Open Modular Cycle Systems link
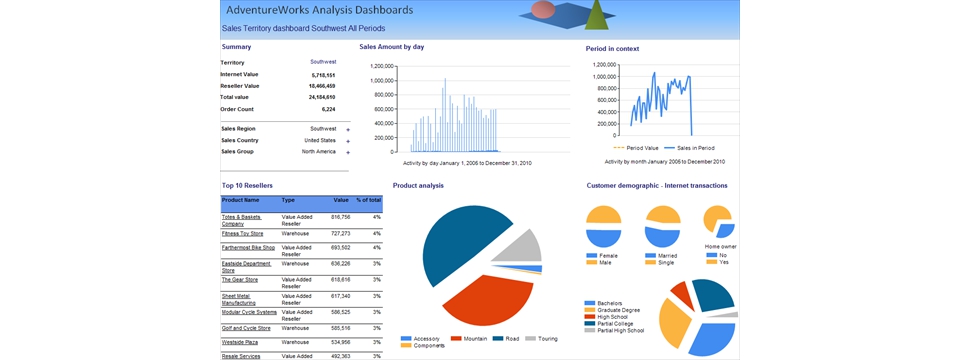960x360 pixels. pyautogui.click(x=249, y=312)
